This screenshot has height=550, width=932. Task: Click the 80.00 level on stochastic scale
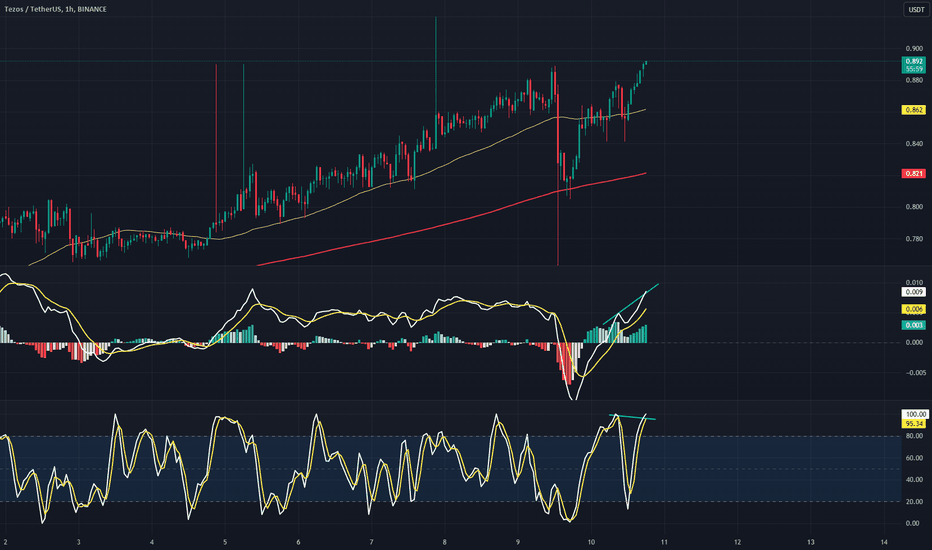tap(913, 436)
